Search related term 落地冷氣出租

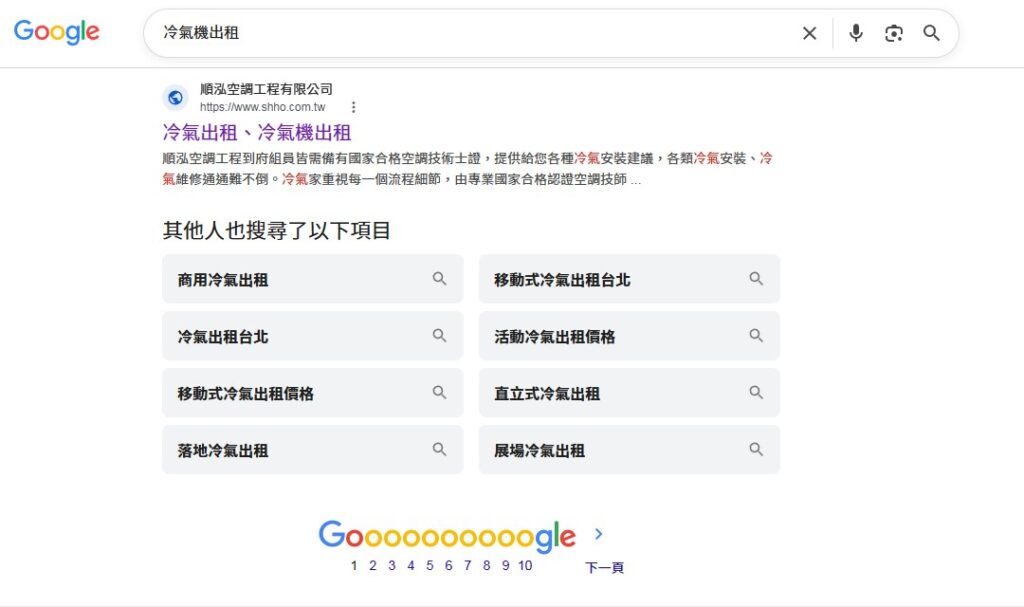coord(313,450)
